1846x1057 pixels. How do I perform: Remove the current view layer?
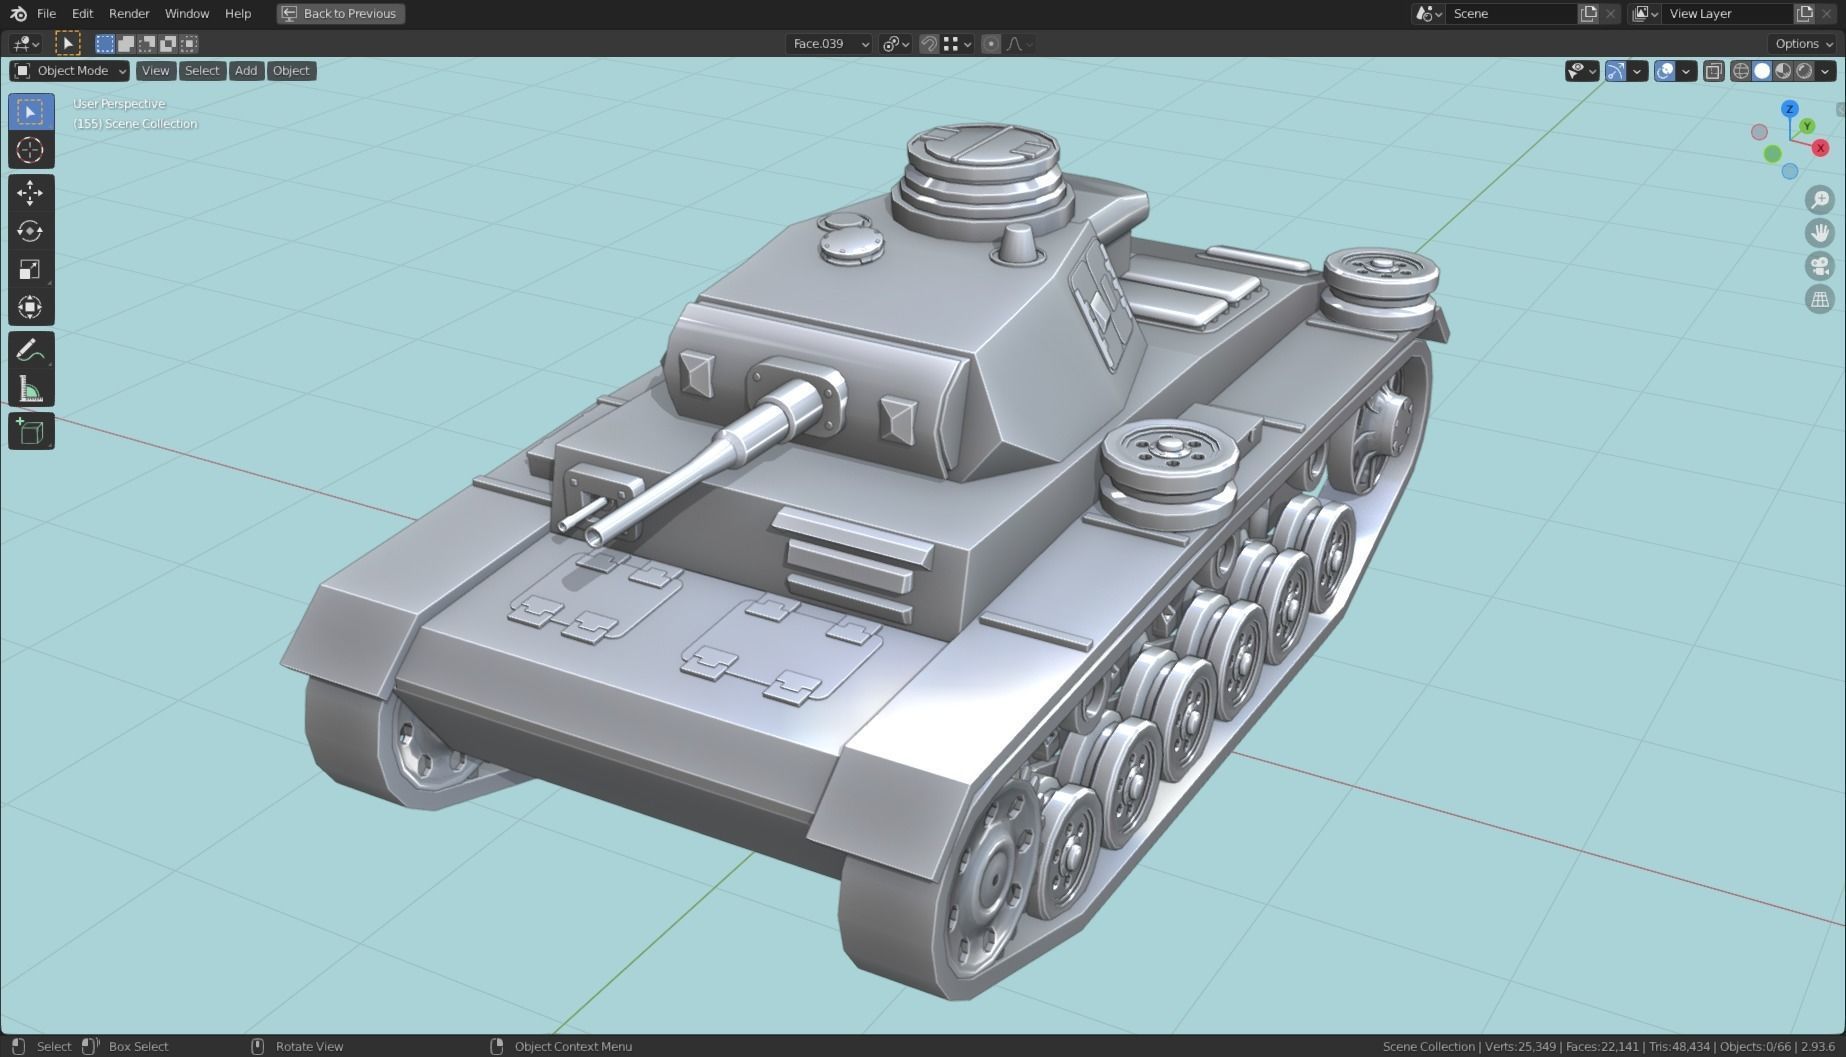pyautogui.click(x=1827, y=13)
